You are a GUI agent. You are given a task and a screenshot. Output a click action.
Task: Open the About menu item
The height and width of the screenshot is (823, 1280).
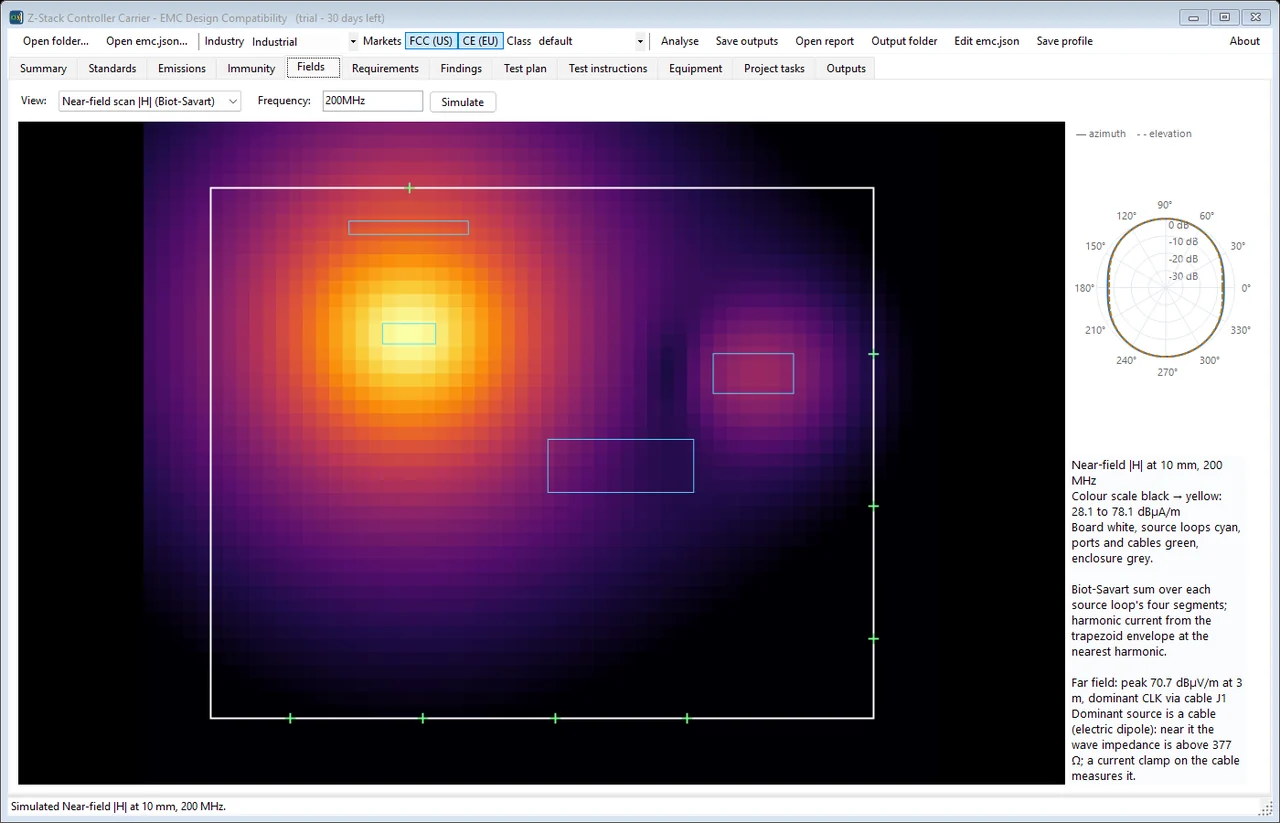pos(1245,41)
